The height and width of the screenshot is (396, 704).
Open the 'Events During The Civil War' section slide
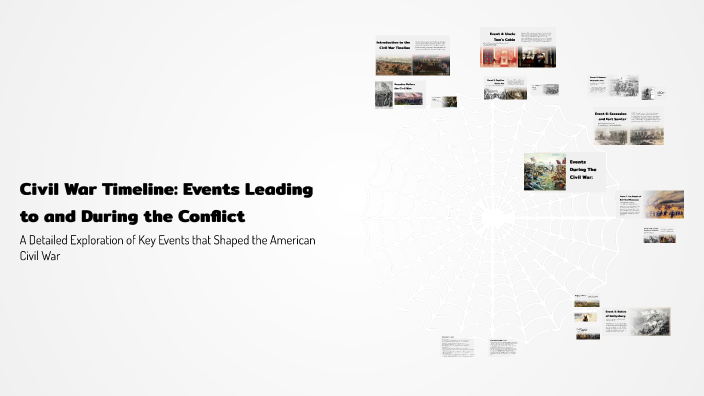pos(565,172)
